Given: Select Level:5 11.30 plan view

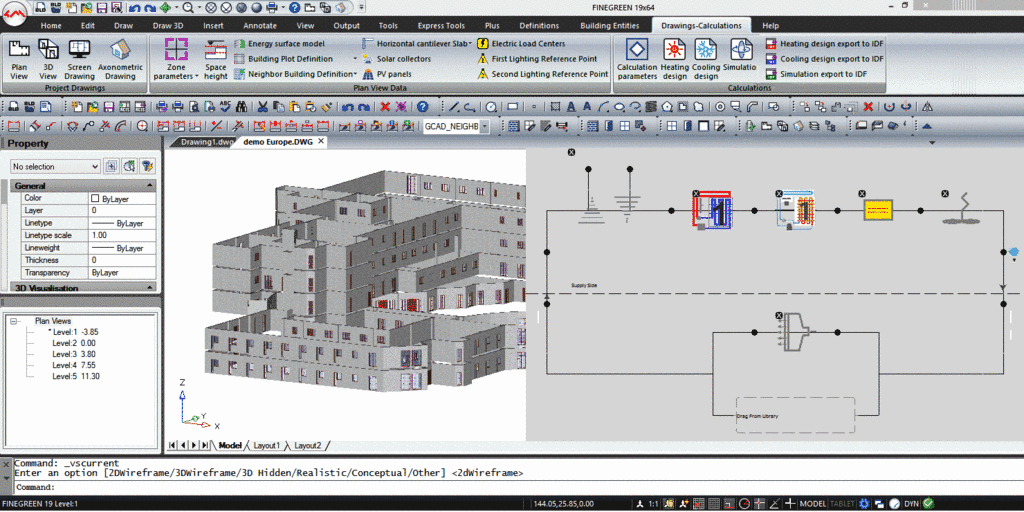Looking at the screenshot, I should pos(76,376).
